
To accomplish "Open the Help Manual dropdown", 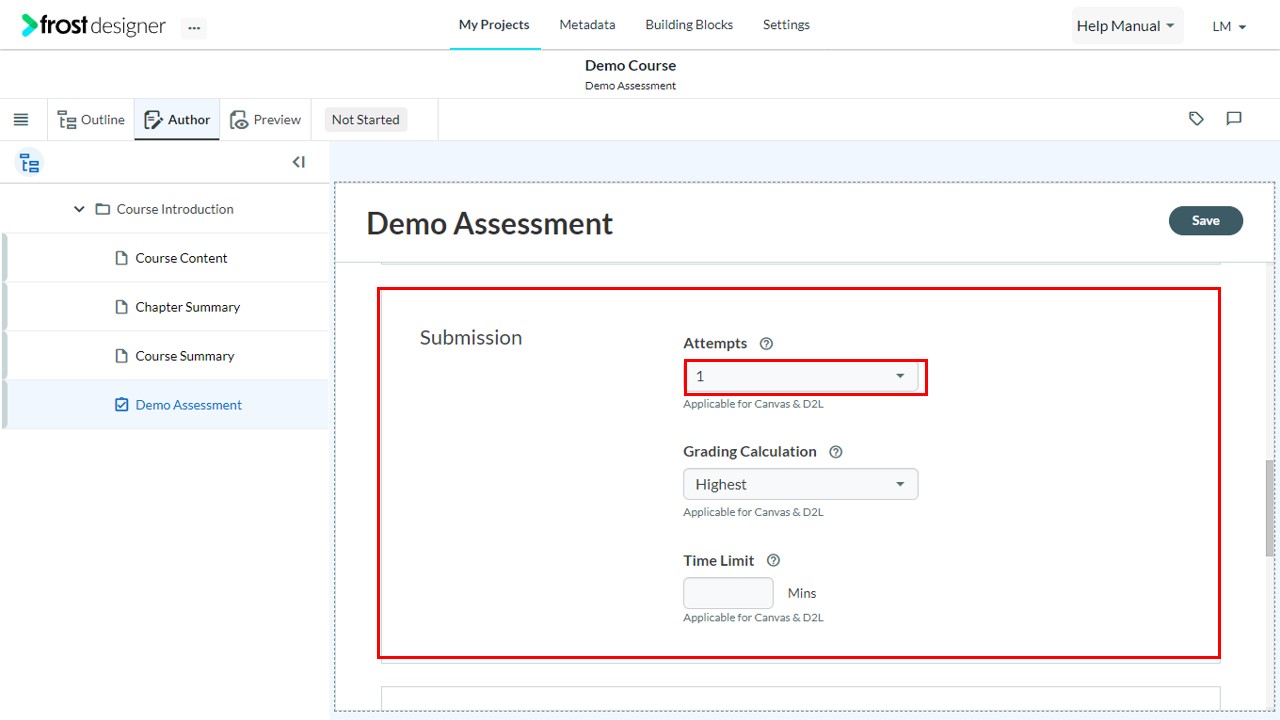I will tap(1127, 26).
